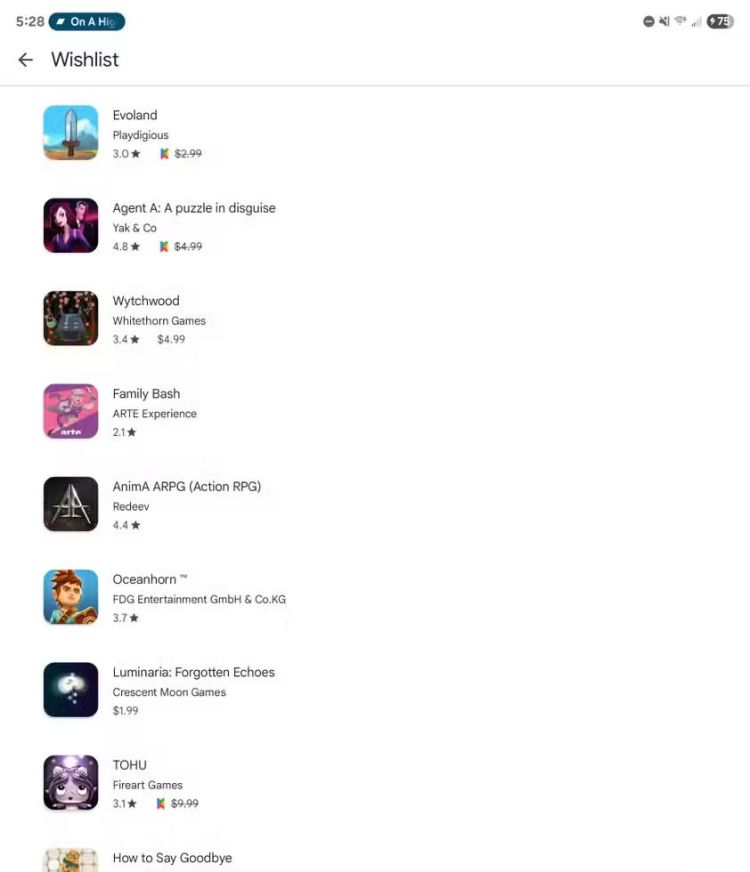Select the AnimA ARPG (Action RPG) title

pyautogui.click(x=187, y=487)
